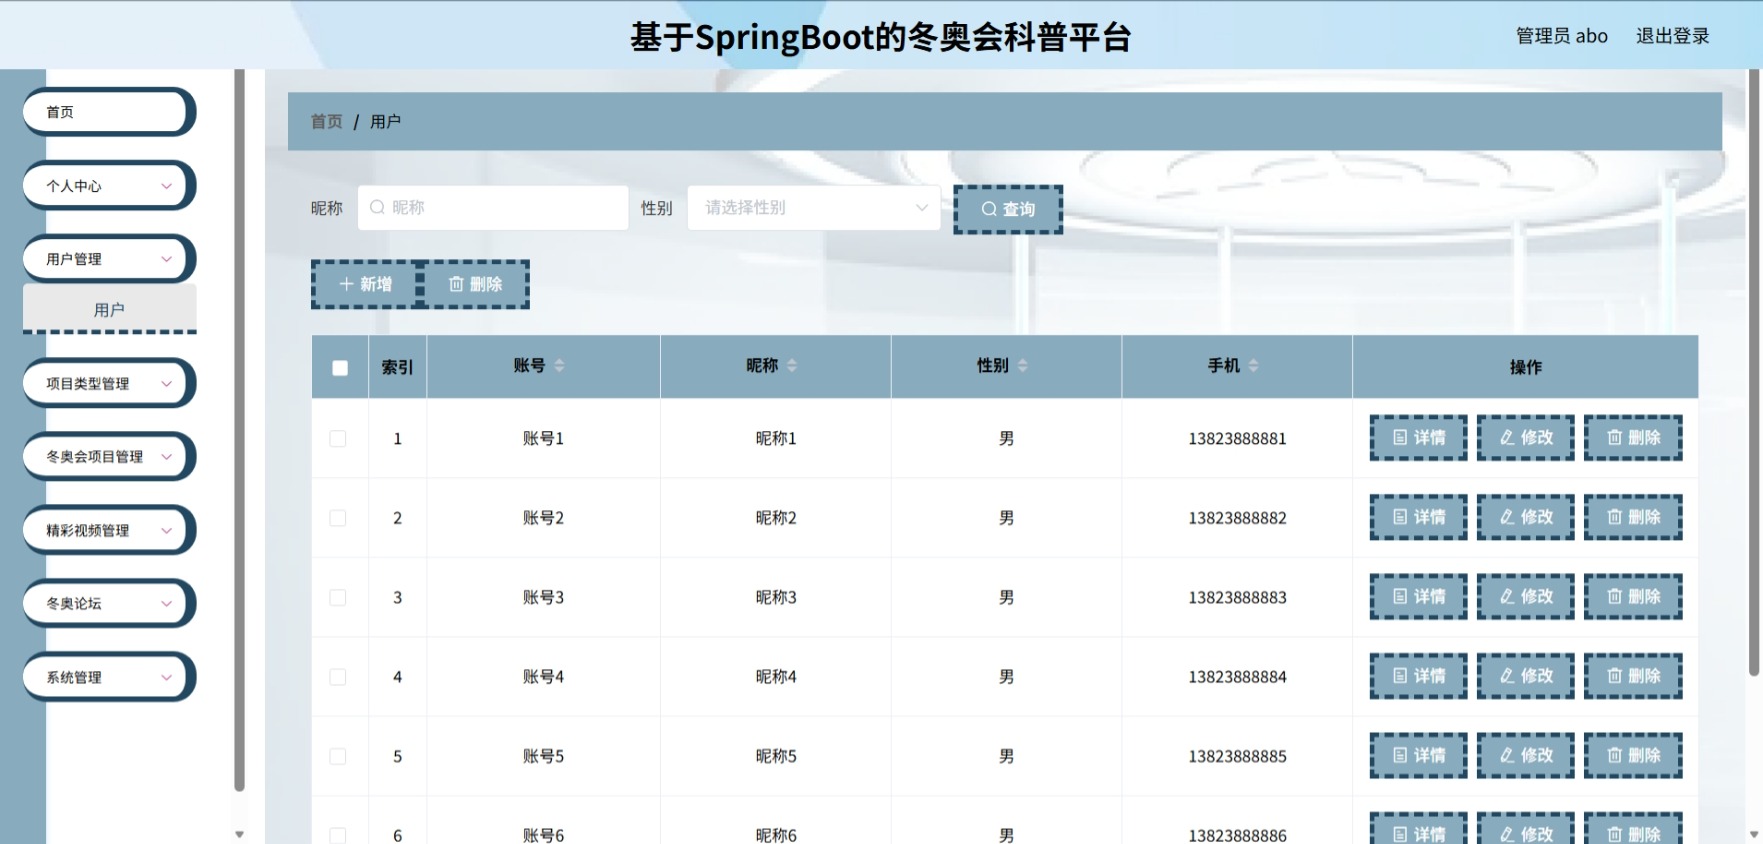Delete the 账号2 row

point(1633,517)
